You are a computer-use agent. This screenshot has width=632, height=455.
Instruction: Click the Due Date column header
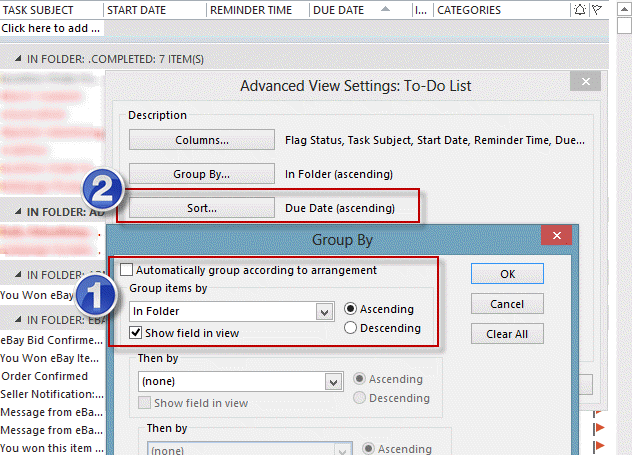coord(361,10)
